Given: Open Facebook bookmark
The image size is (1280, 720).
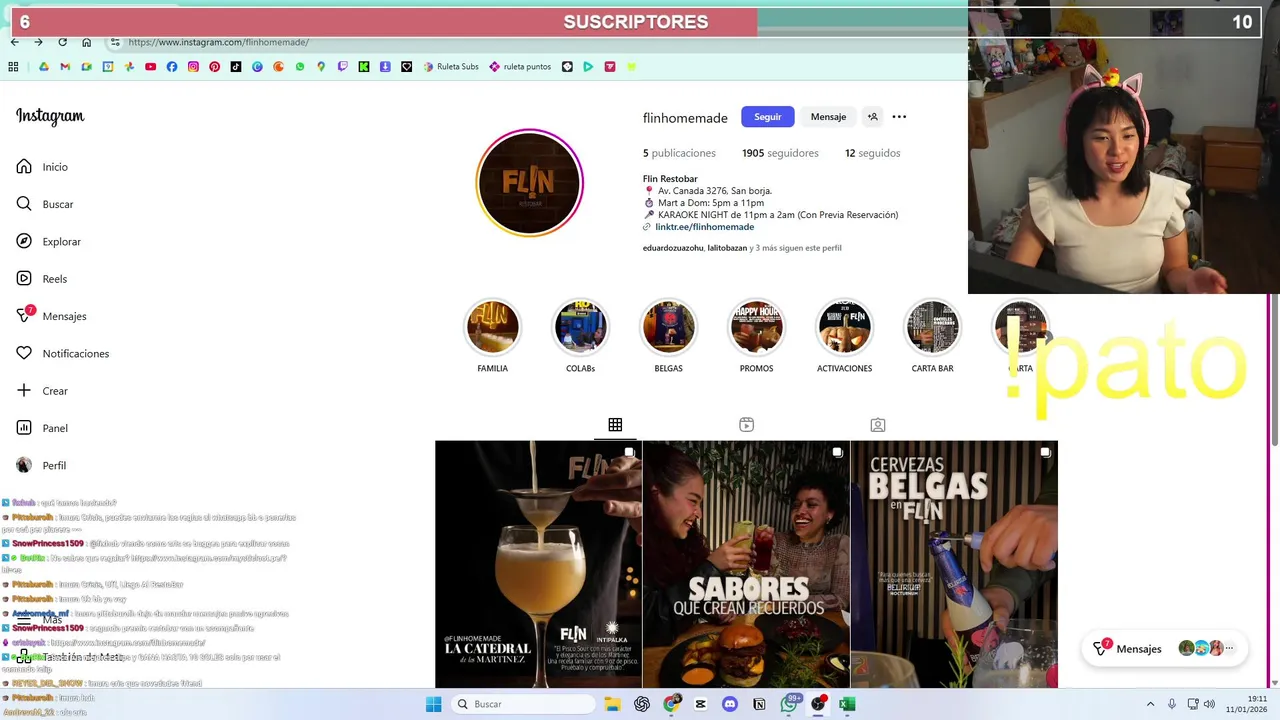Looking at the screenshot, I should coord(172,67).
